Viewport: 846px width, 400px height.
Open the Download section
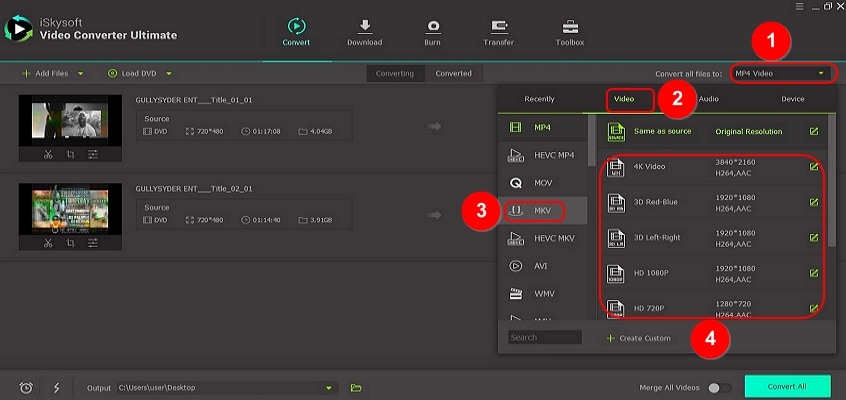(x=364, y=32)
